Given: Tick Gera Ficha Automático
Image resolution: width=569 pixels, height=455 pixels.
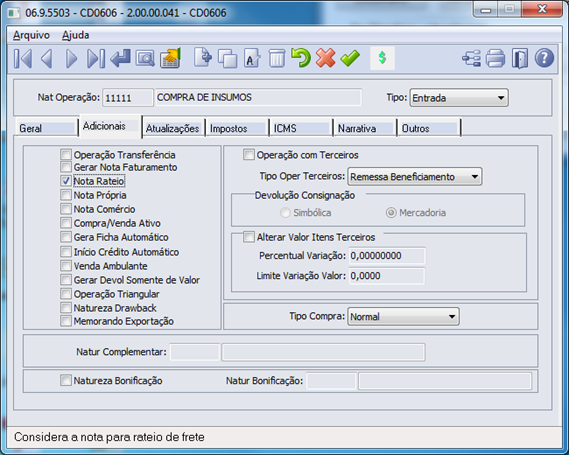Looking at the screenshot, I should click(x=66, y=237).
